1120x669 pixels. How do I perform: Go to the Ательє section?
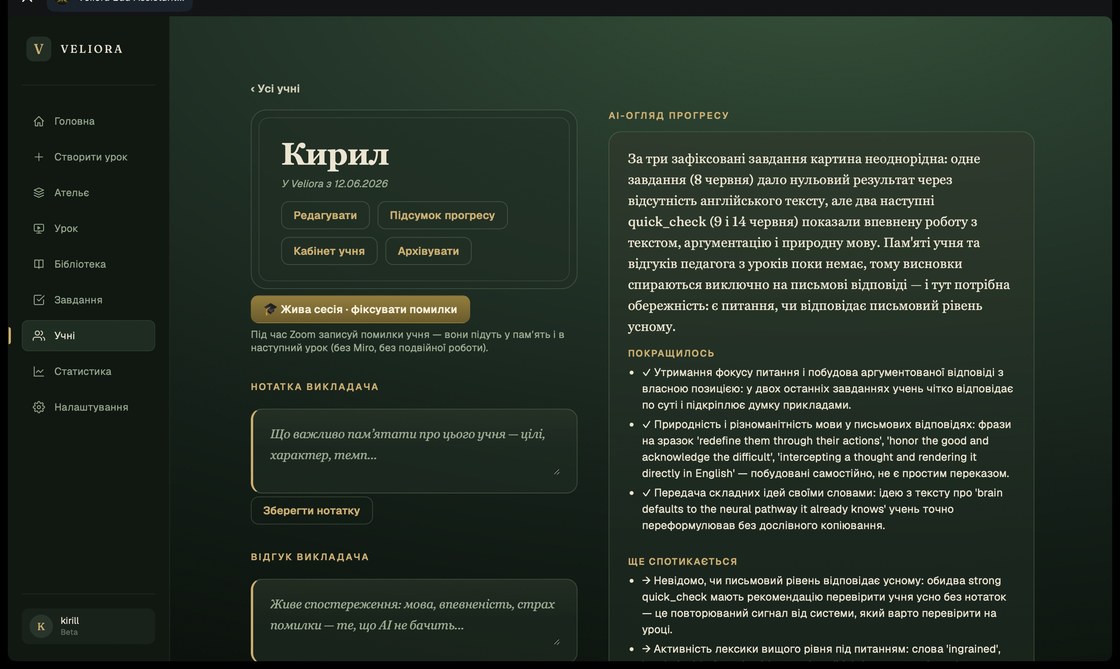(x=88, y=193)
